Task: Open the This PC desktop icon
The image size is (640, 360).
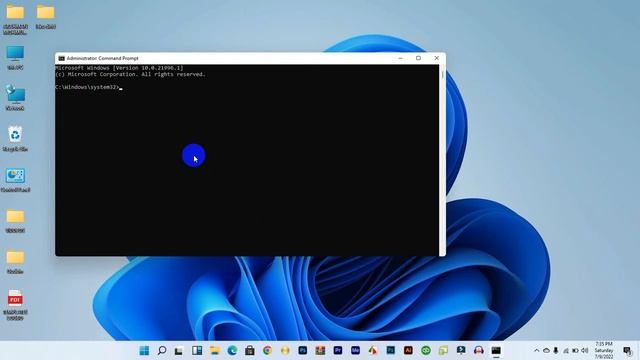Action: click(15, 58)
